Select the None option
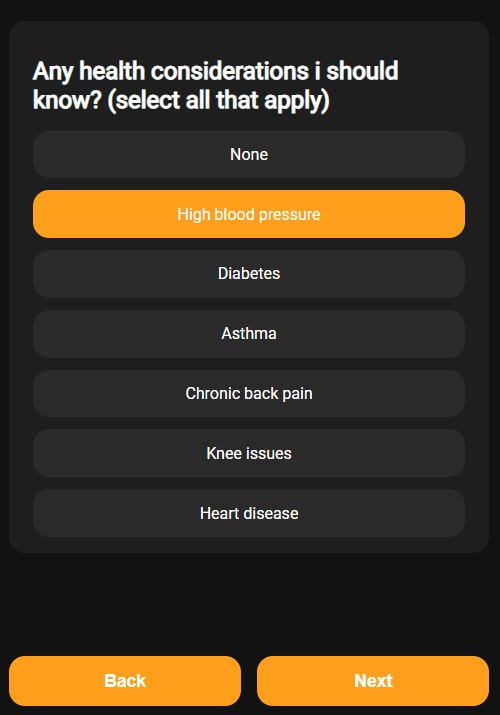Screen dimensions: 500x715 (249, 155)
